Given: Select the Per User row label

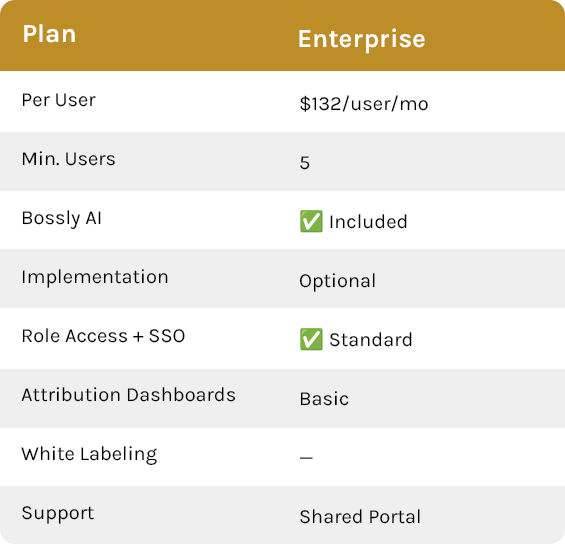Looking at the screenshot, I should click(x=59, y=100).
